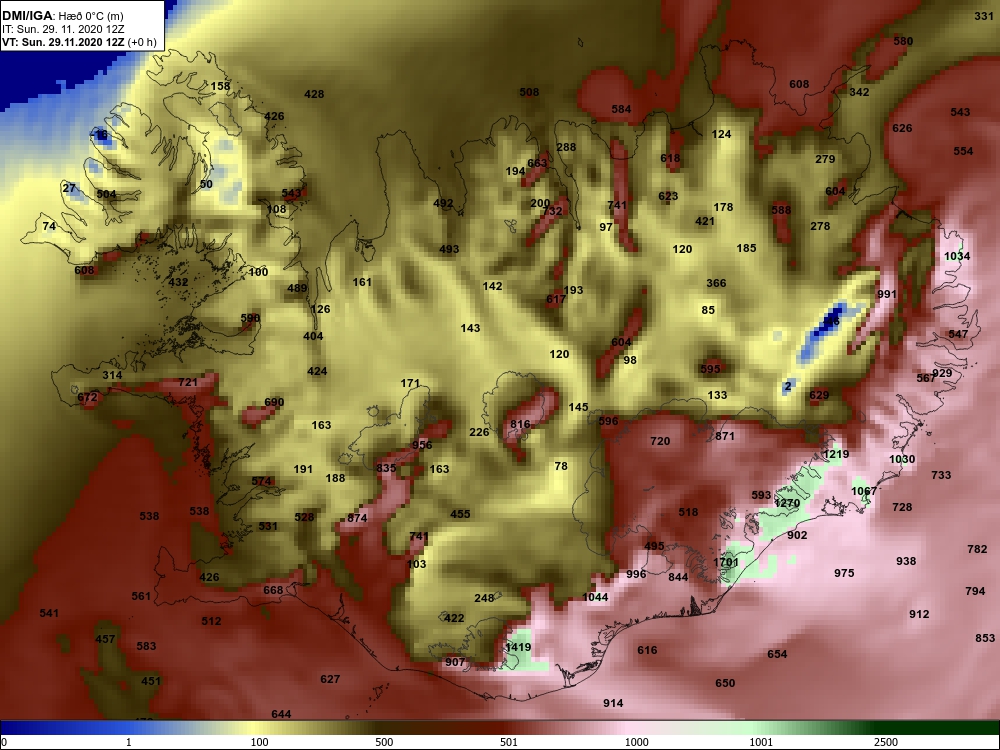Click the map value 929

(942, 374)
